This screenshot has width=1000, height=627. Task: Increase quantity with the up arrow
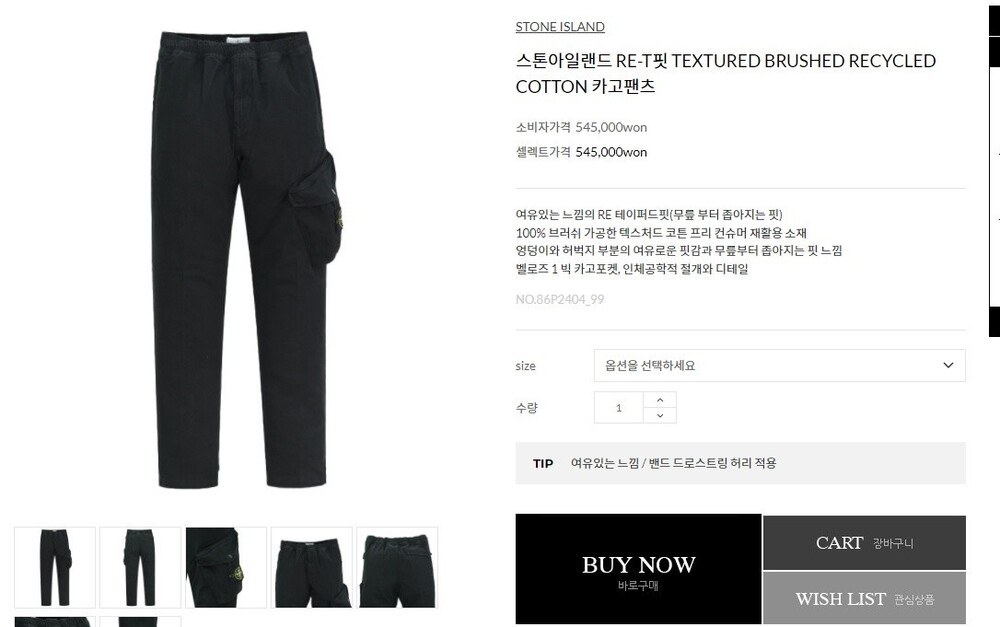(659, 400)
